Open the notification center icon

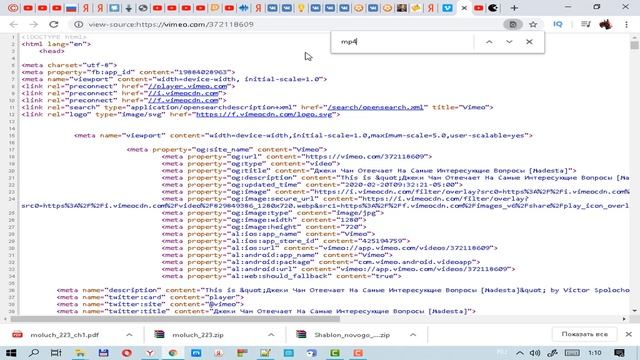(x=619, y=353)
